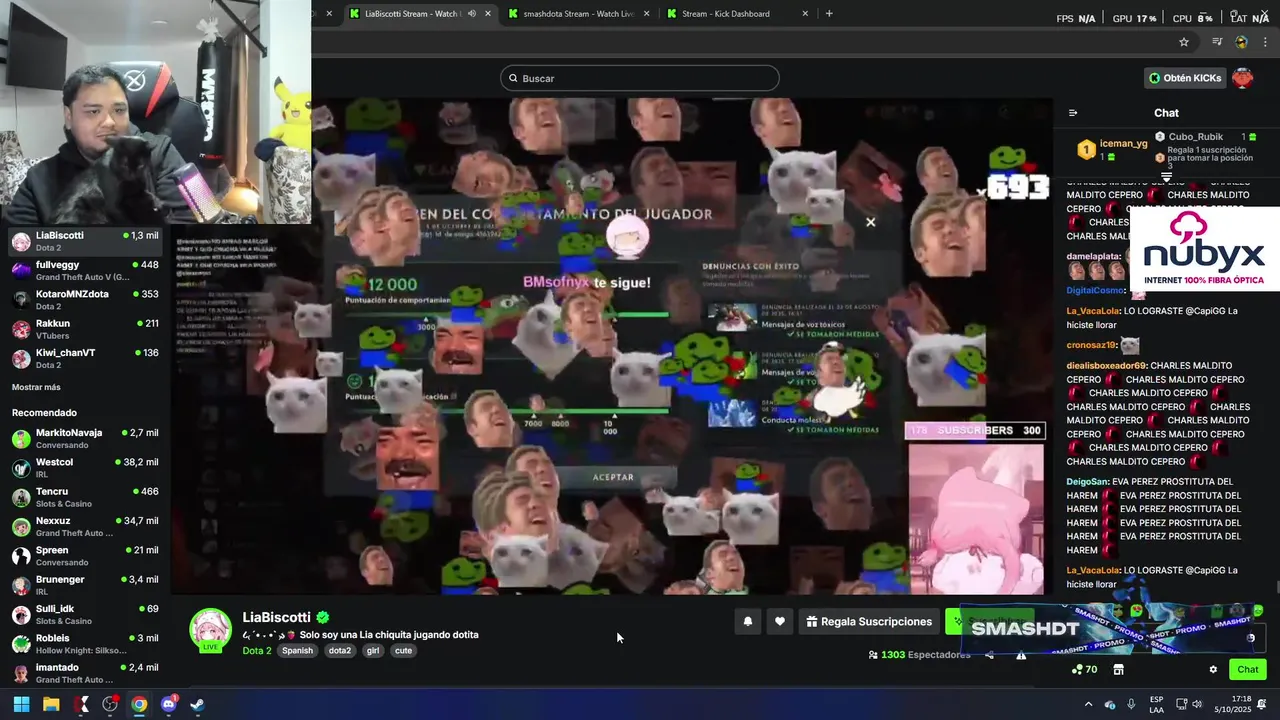1280x720 pixels.
Task: Open Westcol recommended channel
Action: click(85, 468)
